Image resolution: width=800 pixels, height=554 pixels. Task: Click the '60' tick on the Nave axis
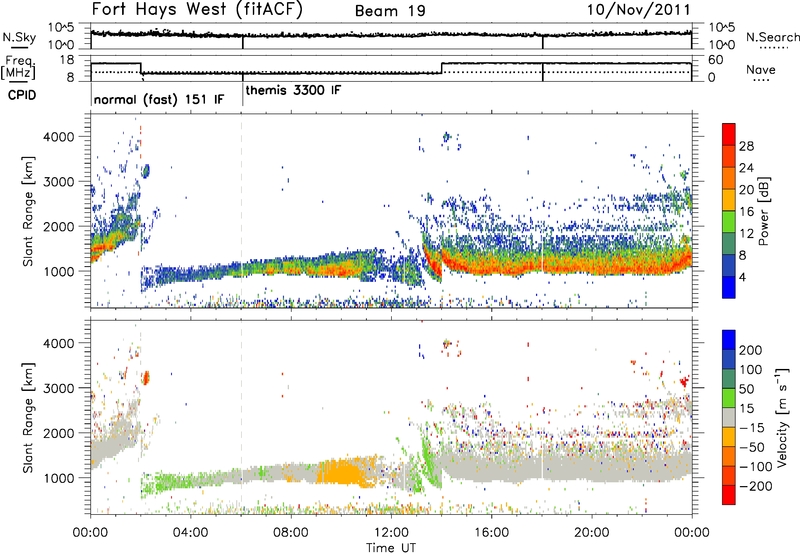tap(716, 60)
